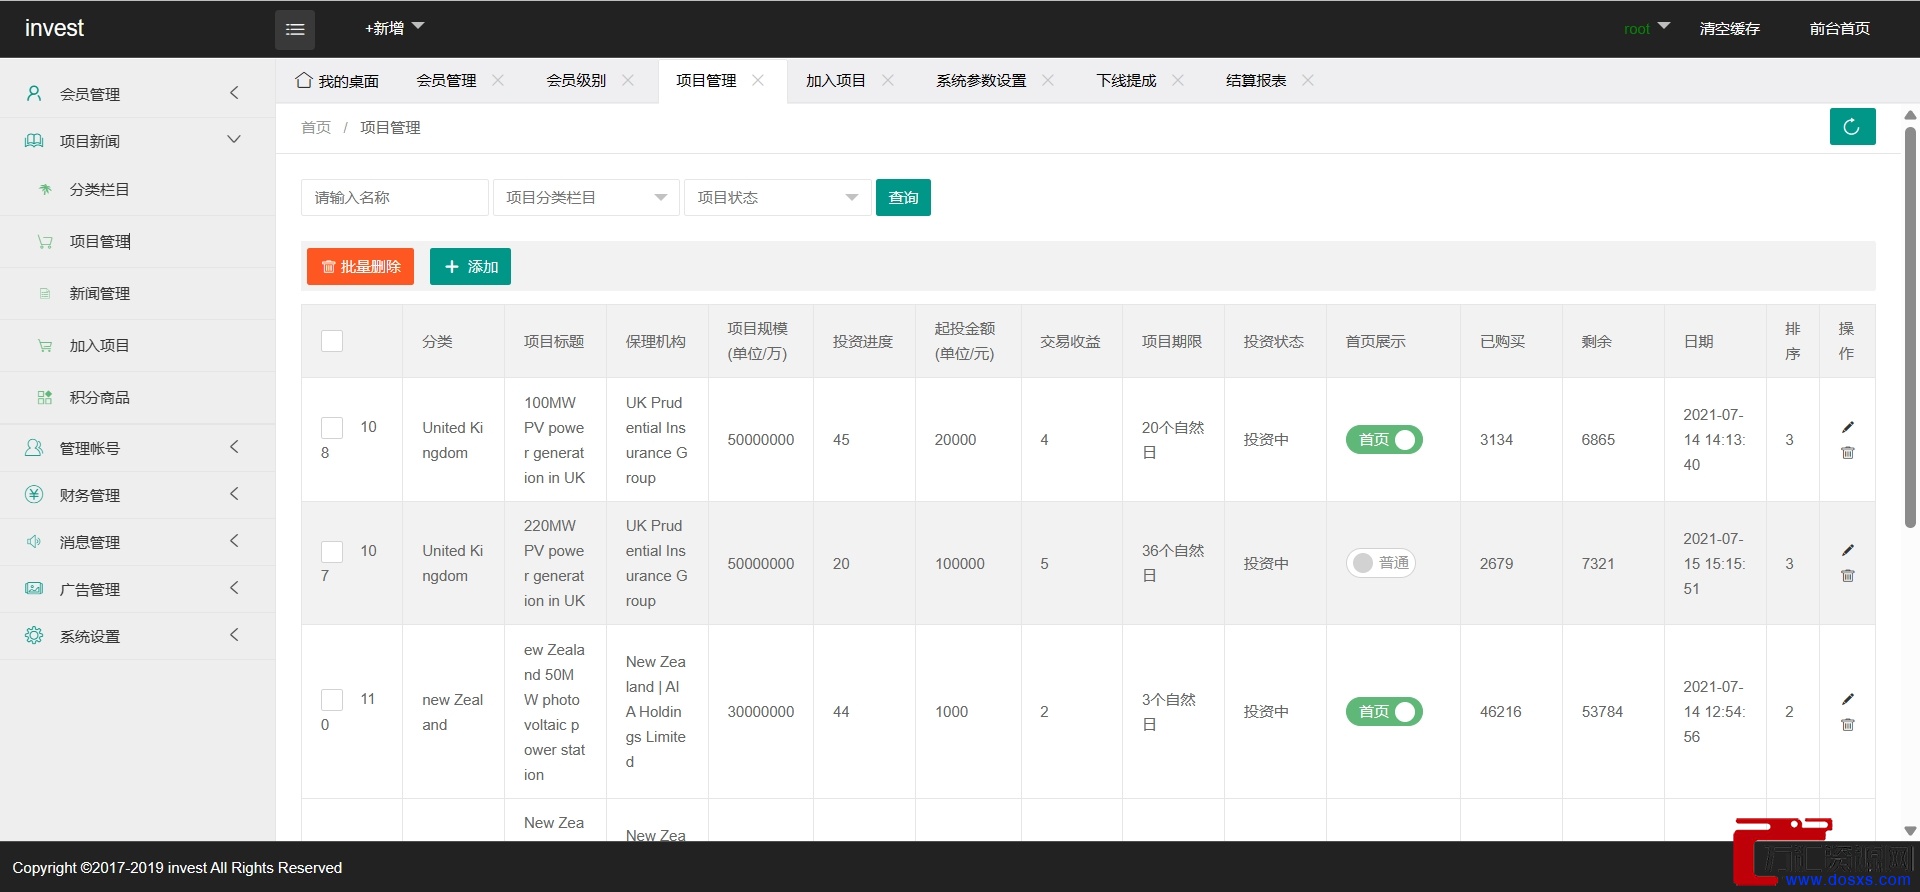Viewport: 1920px width, 892px height.
Task: Check the checkbox for row 108
Action: [332, 428]
